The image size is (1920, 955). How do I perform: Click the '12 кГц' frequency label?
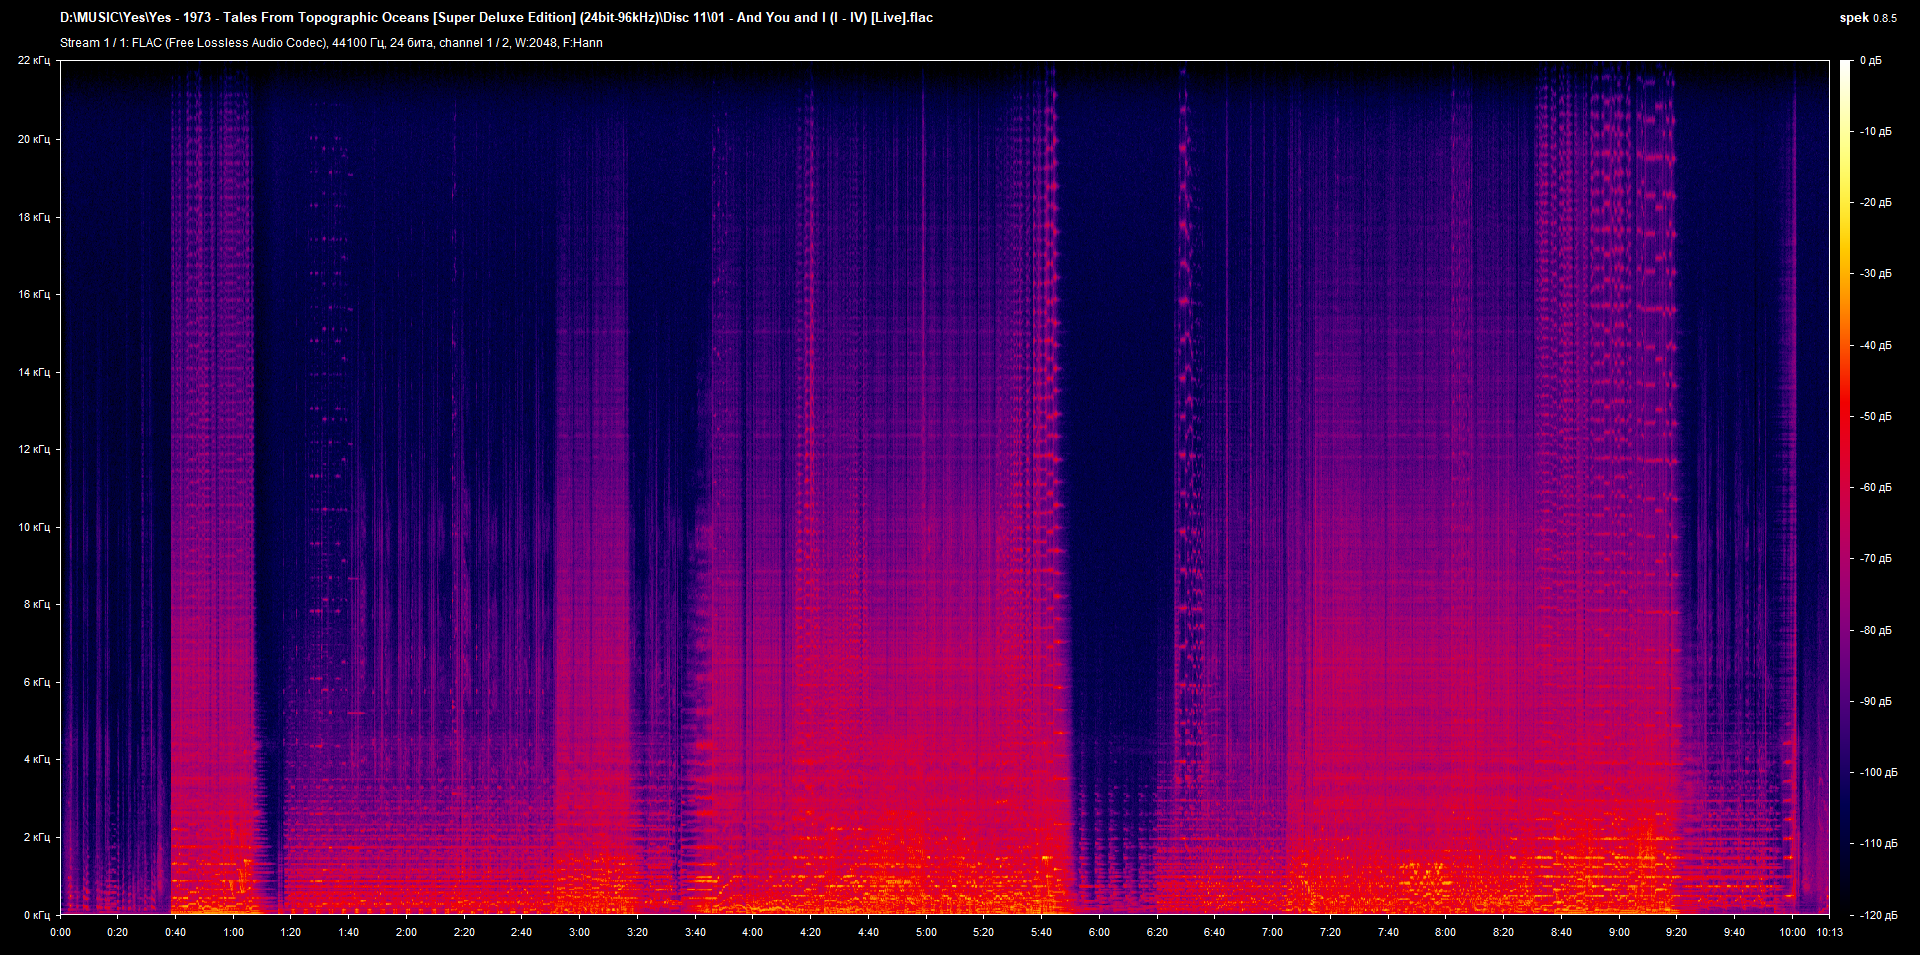pos(34,449)
